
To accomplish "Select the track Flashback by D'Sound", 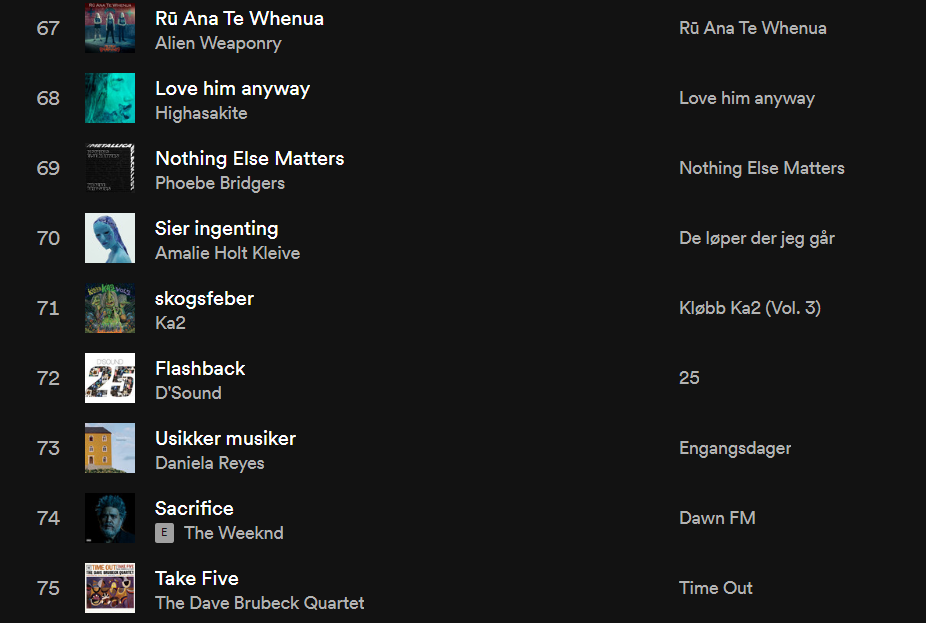I will click(200, 368).
